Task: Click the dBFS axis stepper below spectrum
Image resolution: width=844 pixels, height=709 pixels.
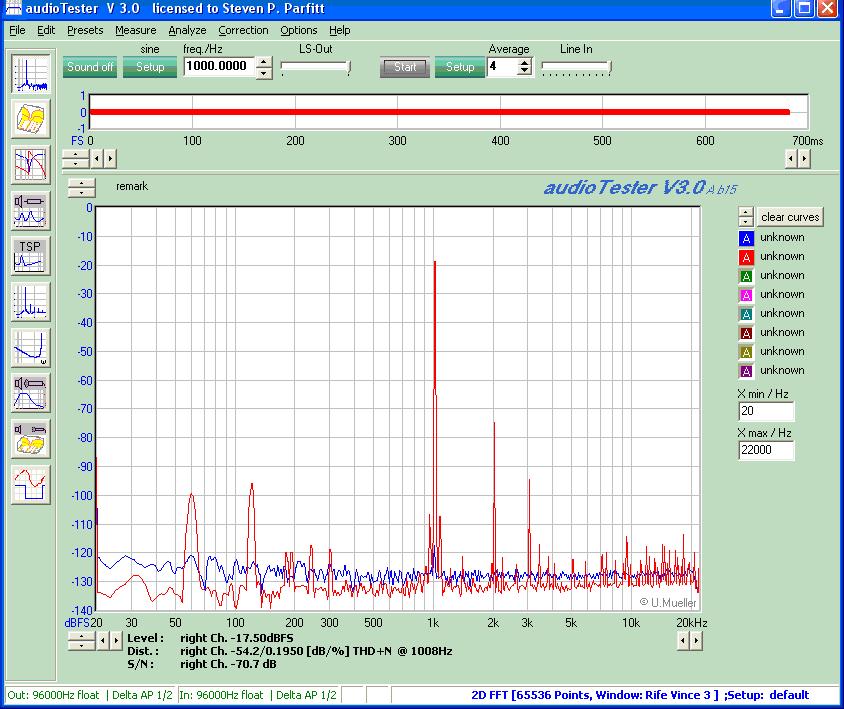Action: [x=81, y=641]
